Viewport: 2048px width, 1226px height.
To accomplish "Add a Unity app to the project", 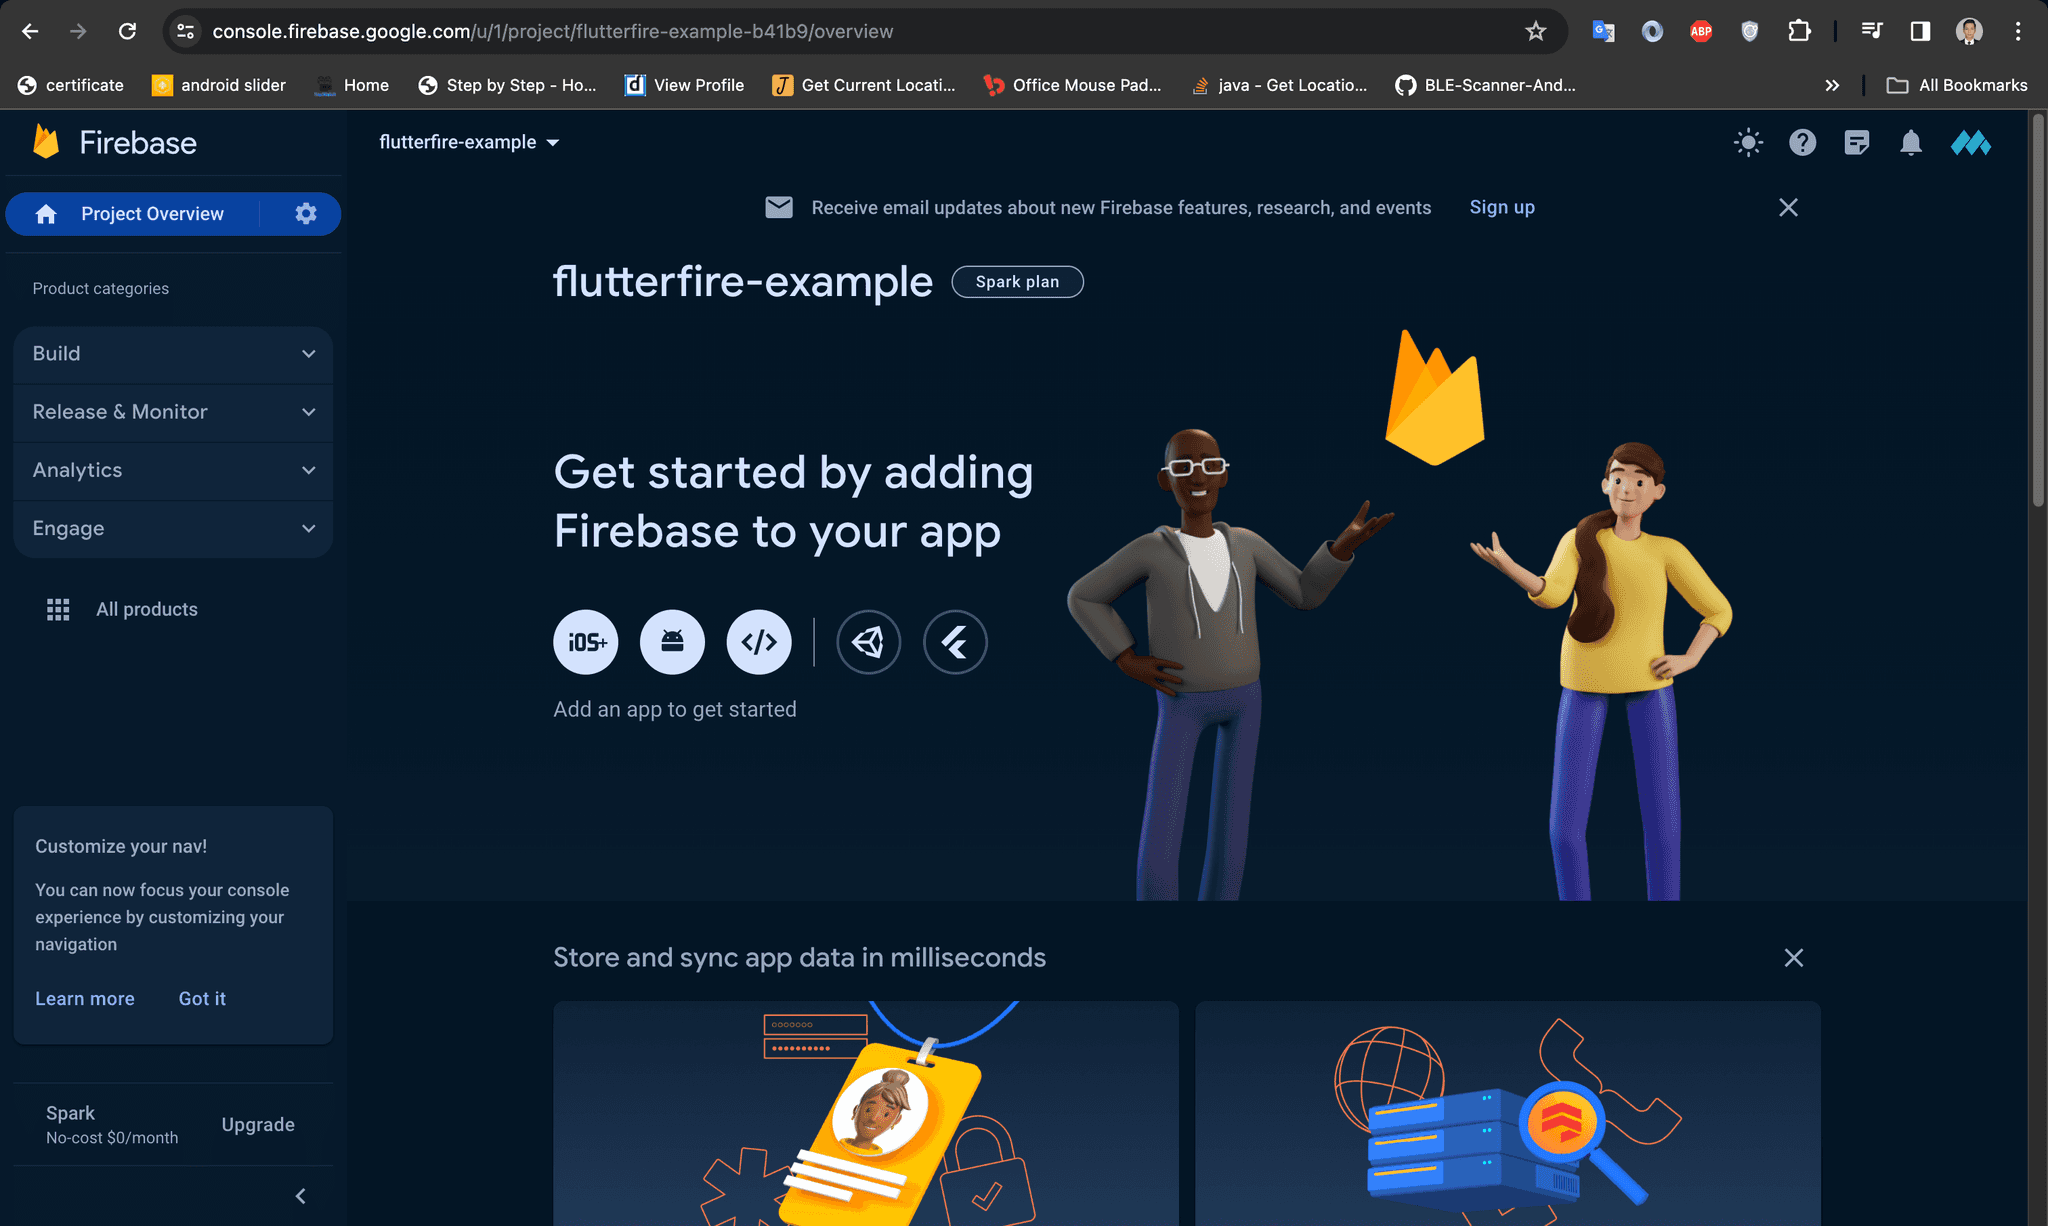I will point(868,642).
